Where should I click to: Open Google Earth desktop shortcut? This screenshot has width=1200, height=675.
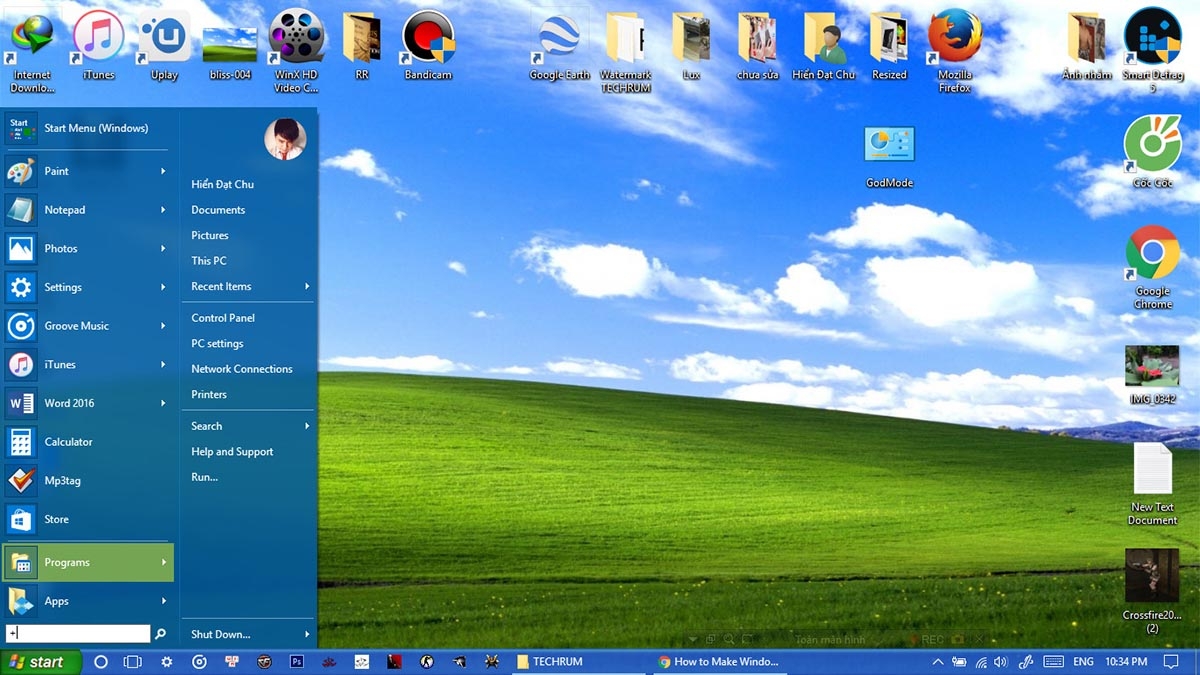[x=560, y=44]
